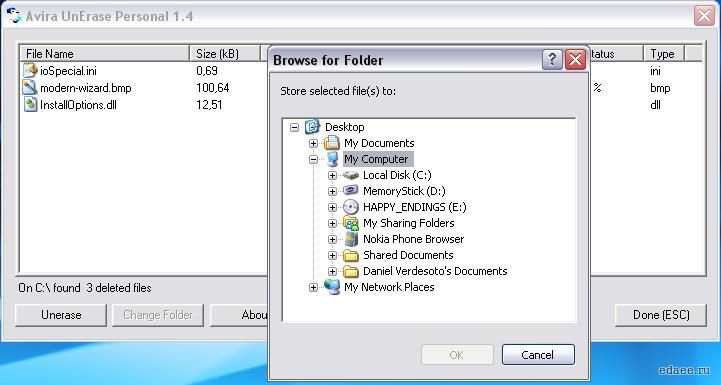Sort by Type column header
The height and width of the screenshot is (385, 721).
[664, 54]
